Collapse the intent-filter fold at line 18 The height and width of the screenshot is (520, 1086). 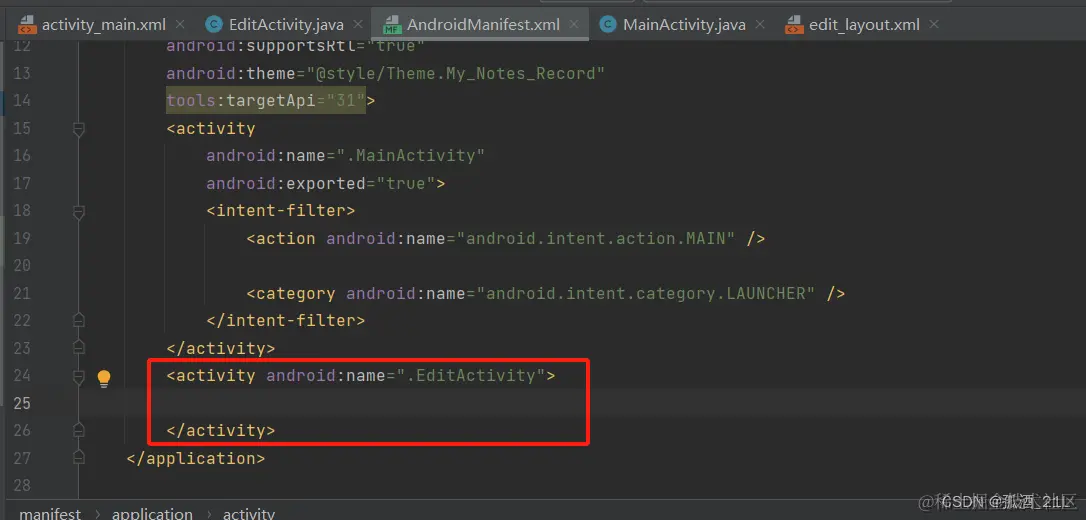point(78,211)
